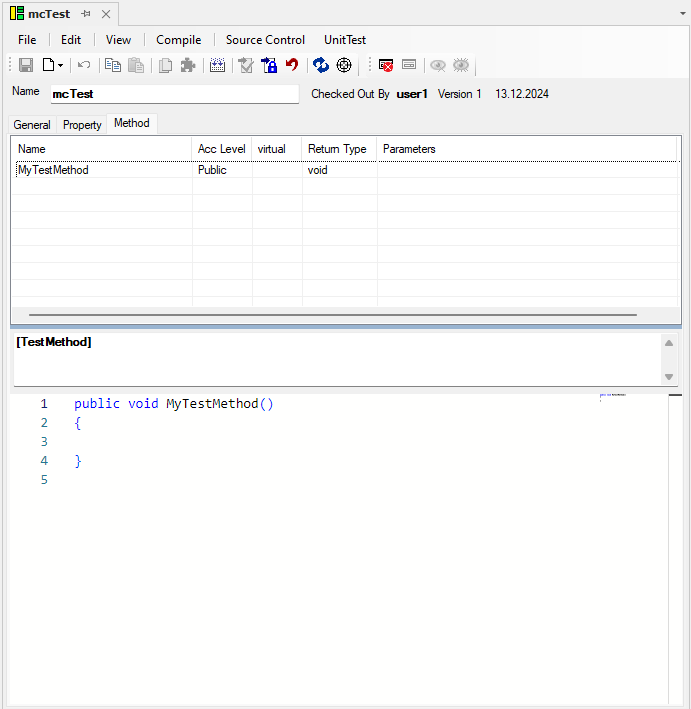The image size is (691, 709).
Task: Click the virtual column header
Action: click(276, 149)
